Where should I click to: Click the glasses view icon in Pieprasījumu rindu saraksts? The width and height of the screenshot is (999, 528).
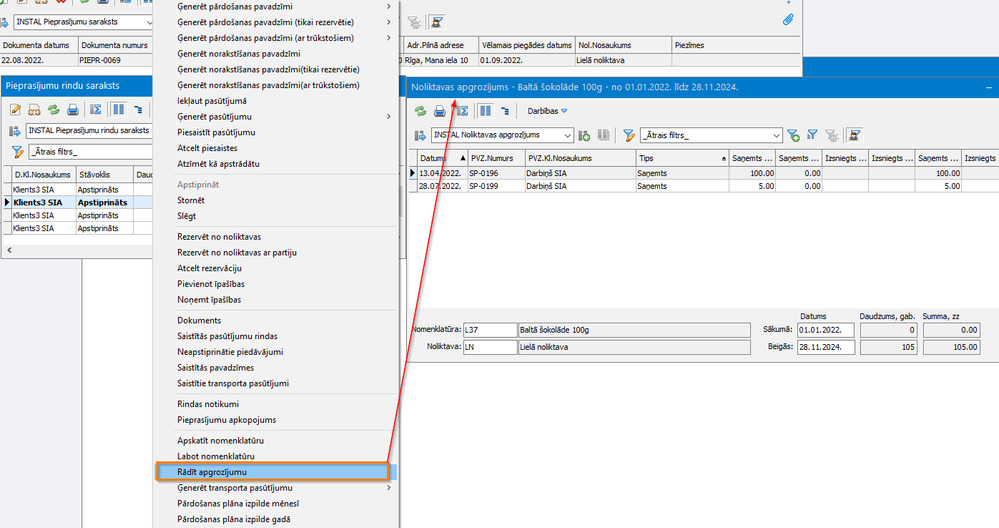click(x=34, y=110)
